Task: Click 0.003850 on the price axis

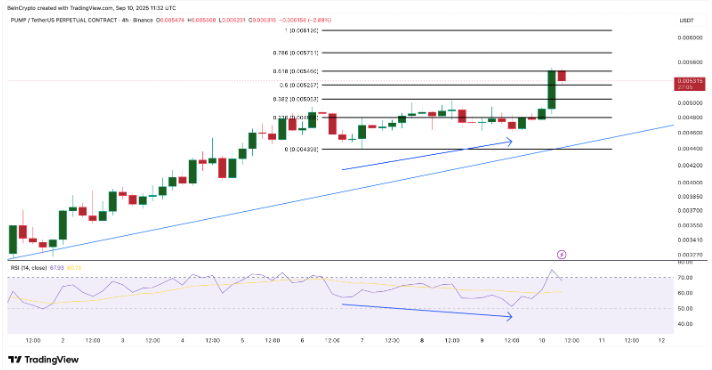Action: tap(690, 197)
